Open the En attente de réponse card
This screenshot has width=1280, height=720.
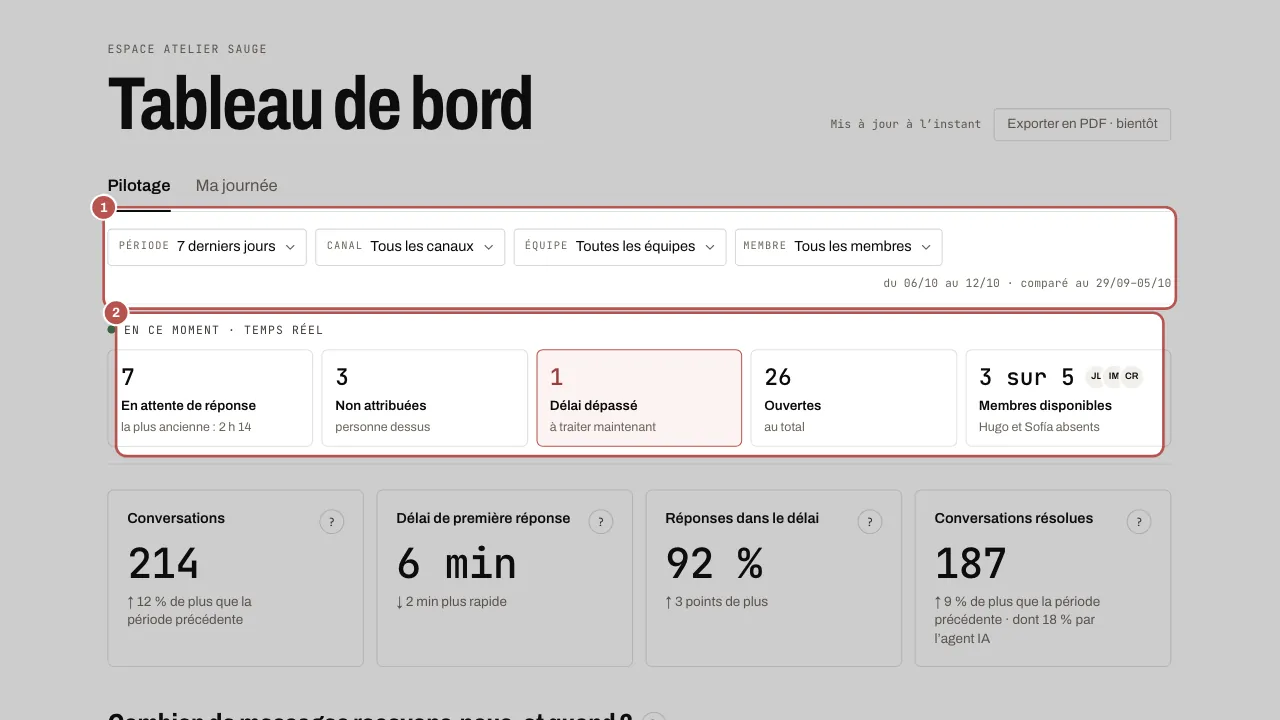pyautogui.click(x=210, y=398)
